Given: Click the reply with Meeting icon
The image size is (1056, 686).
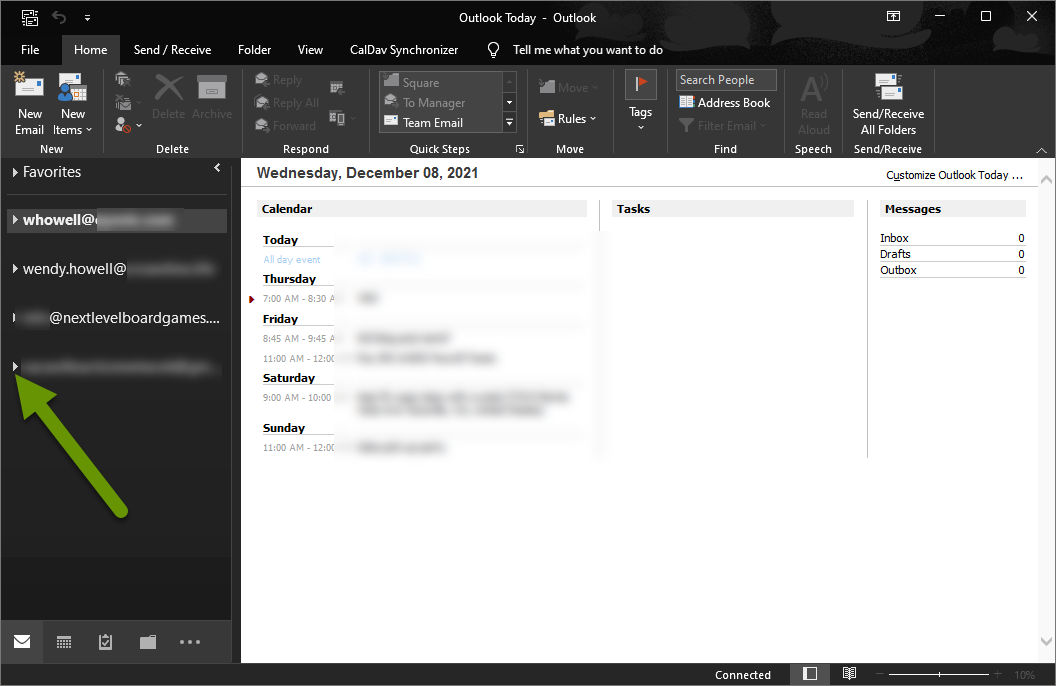Looking at the screenshot, I should click(x=337, y=88).
